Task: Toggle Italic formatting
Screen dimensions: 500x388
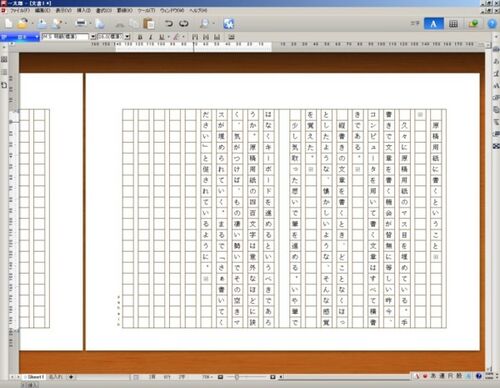Action: tap(150, 37)
